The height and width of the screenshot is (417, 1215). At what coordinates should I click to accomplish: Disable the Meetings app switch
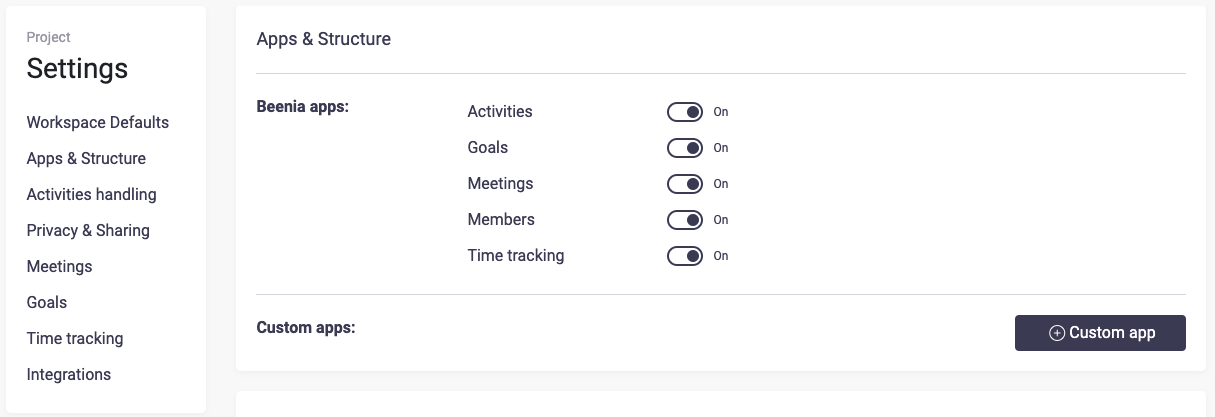685,184
